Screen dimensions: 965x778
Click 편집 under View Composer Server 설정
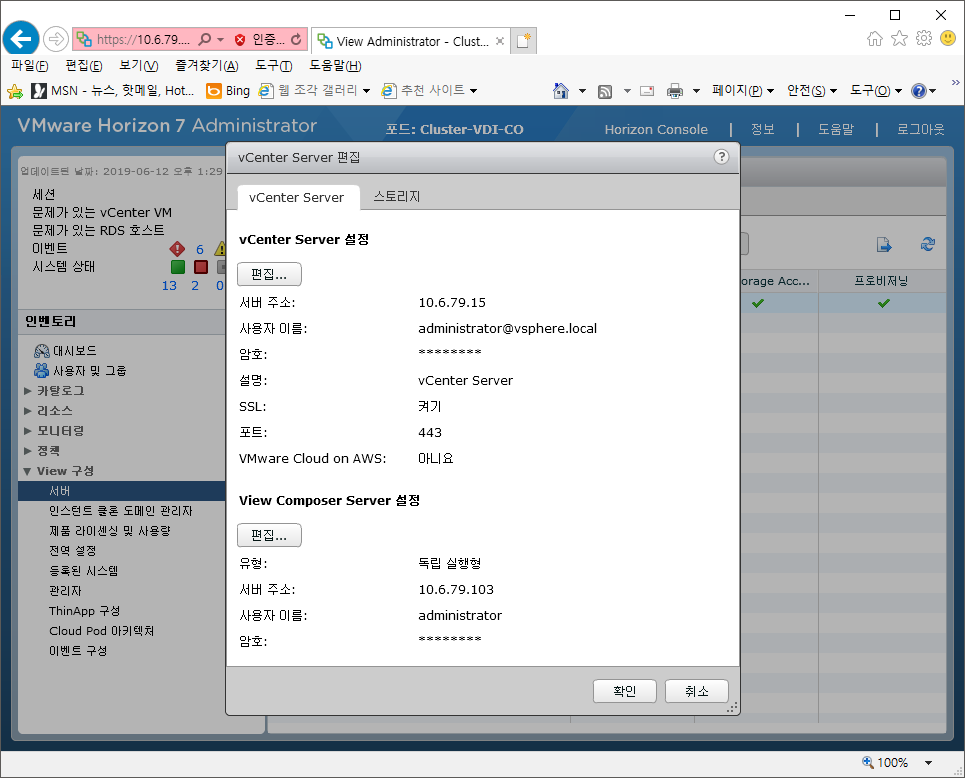[269, 535]
